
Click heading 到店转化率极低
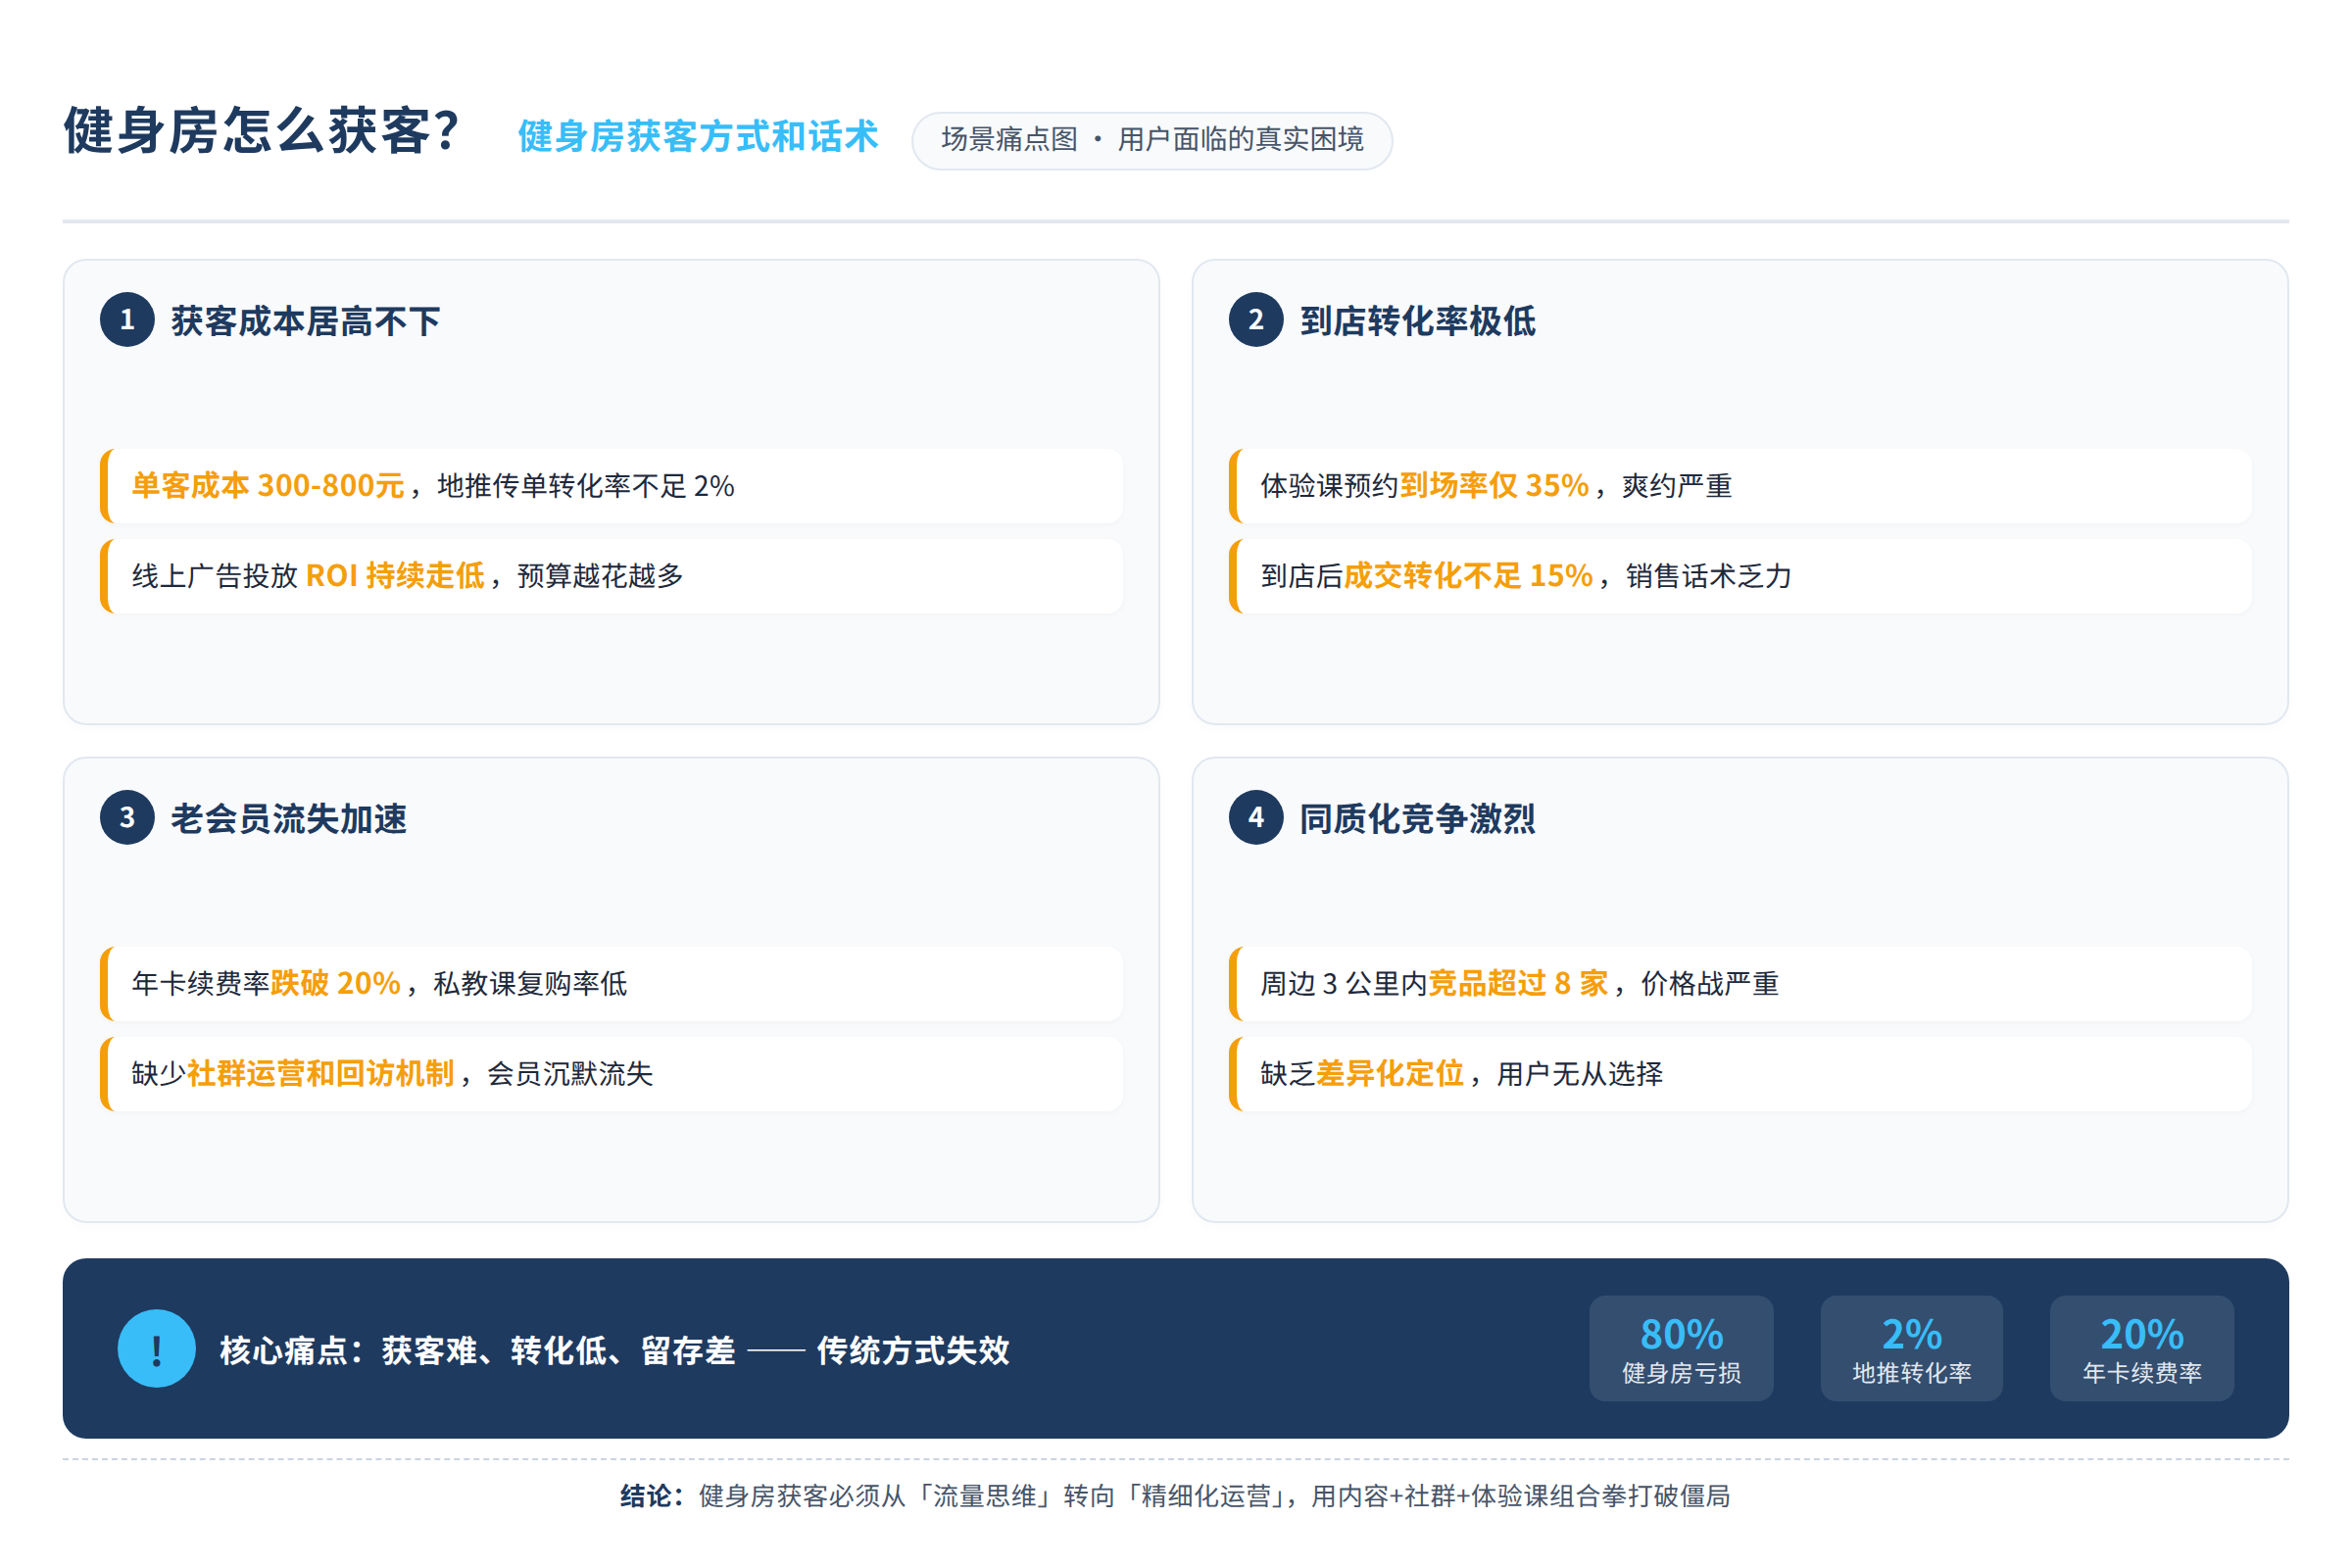1417,321
